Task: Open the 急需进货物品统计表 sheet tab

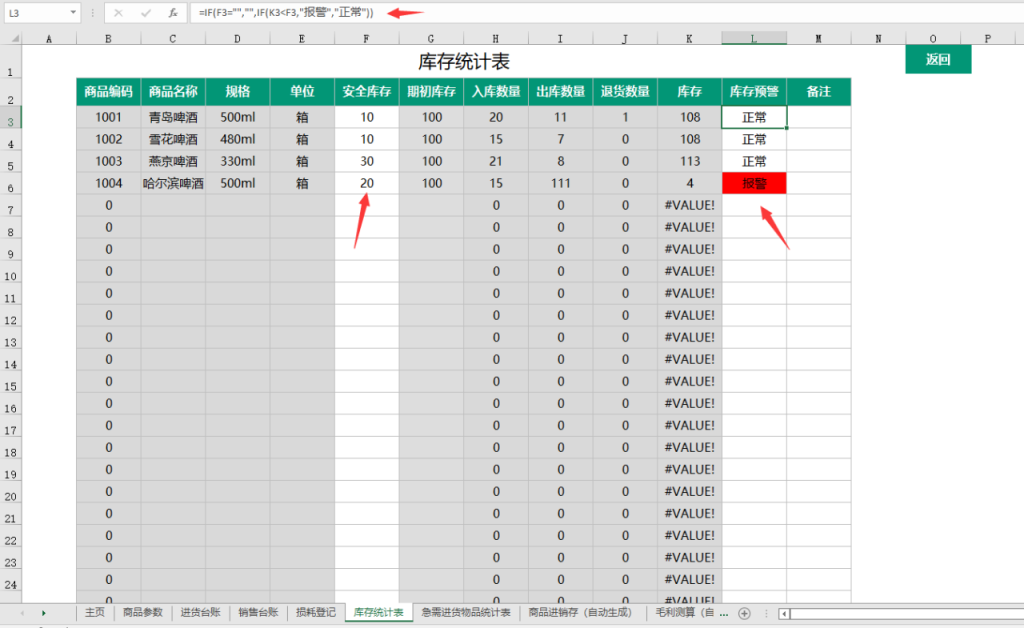Action: pos(466,612)
